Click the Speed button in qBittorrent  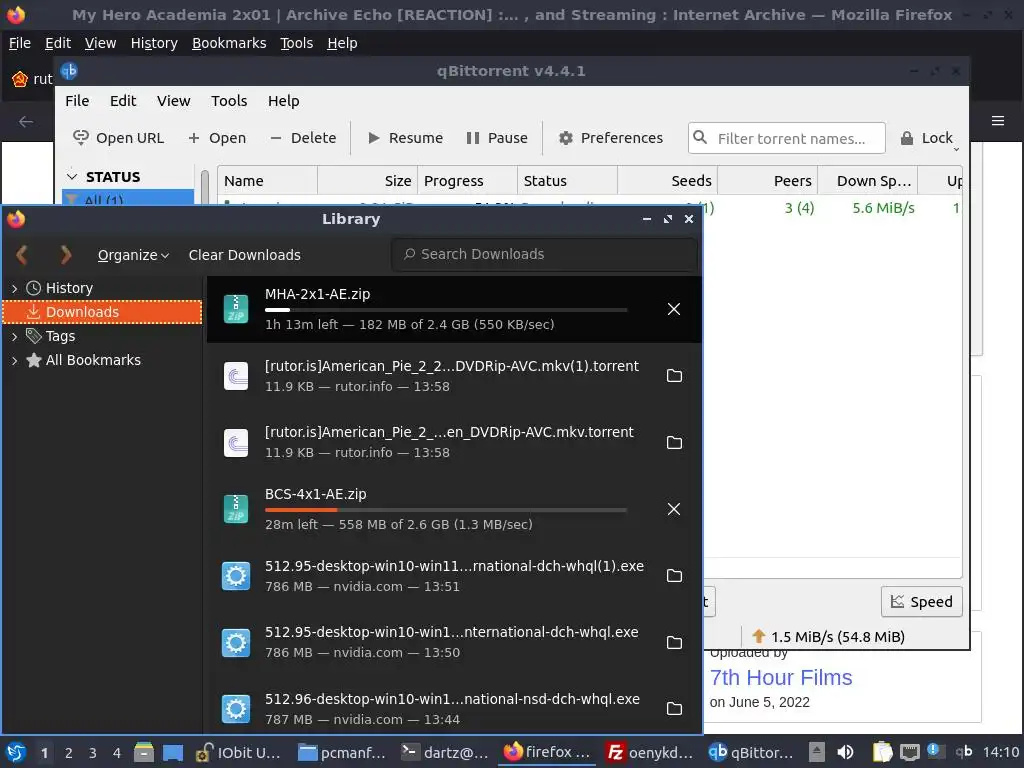point(921,601)
